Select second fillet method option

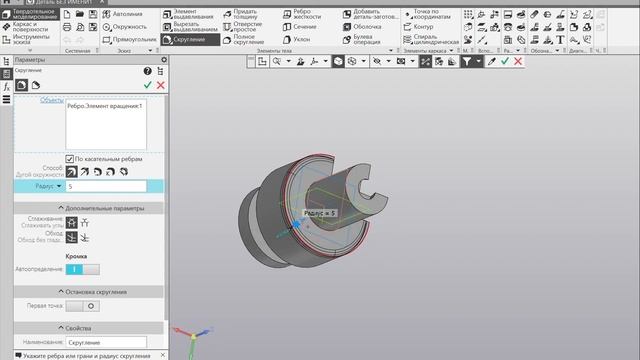[84, 172]
